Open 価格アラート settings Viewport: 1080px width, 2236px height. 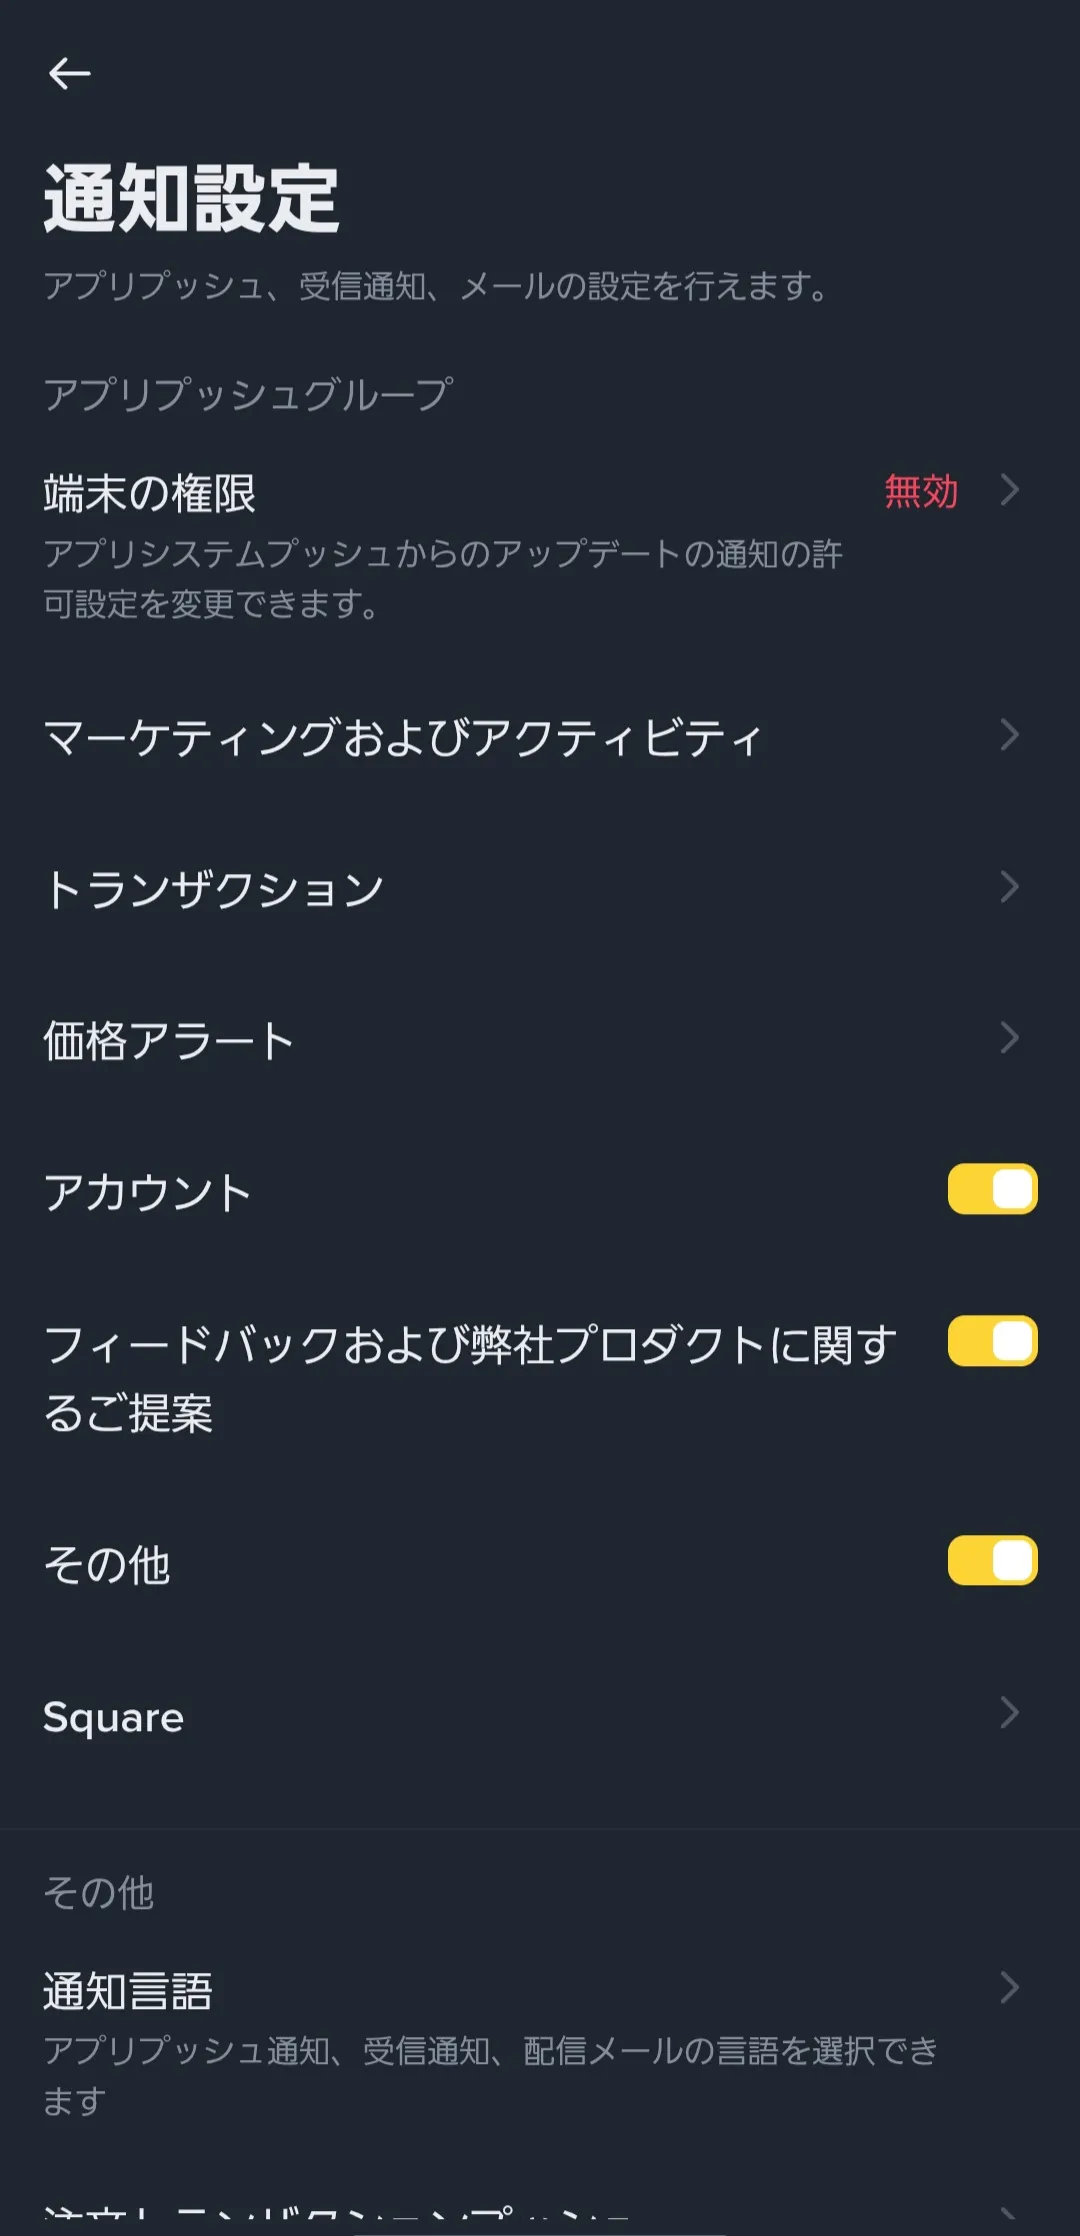[168, 1041]
